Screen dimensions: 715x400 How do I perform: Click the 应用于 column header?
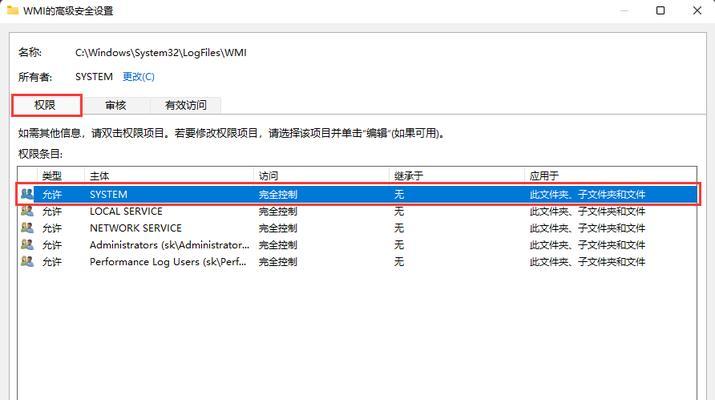click(544, 175)
